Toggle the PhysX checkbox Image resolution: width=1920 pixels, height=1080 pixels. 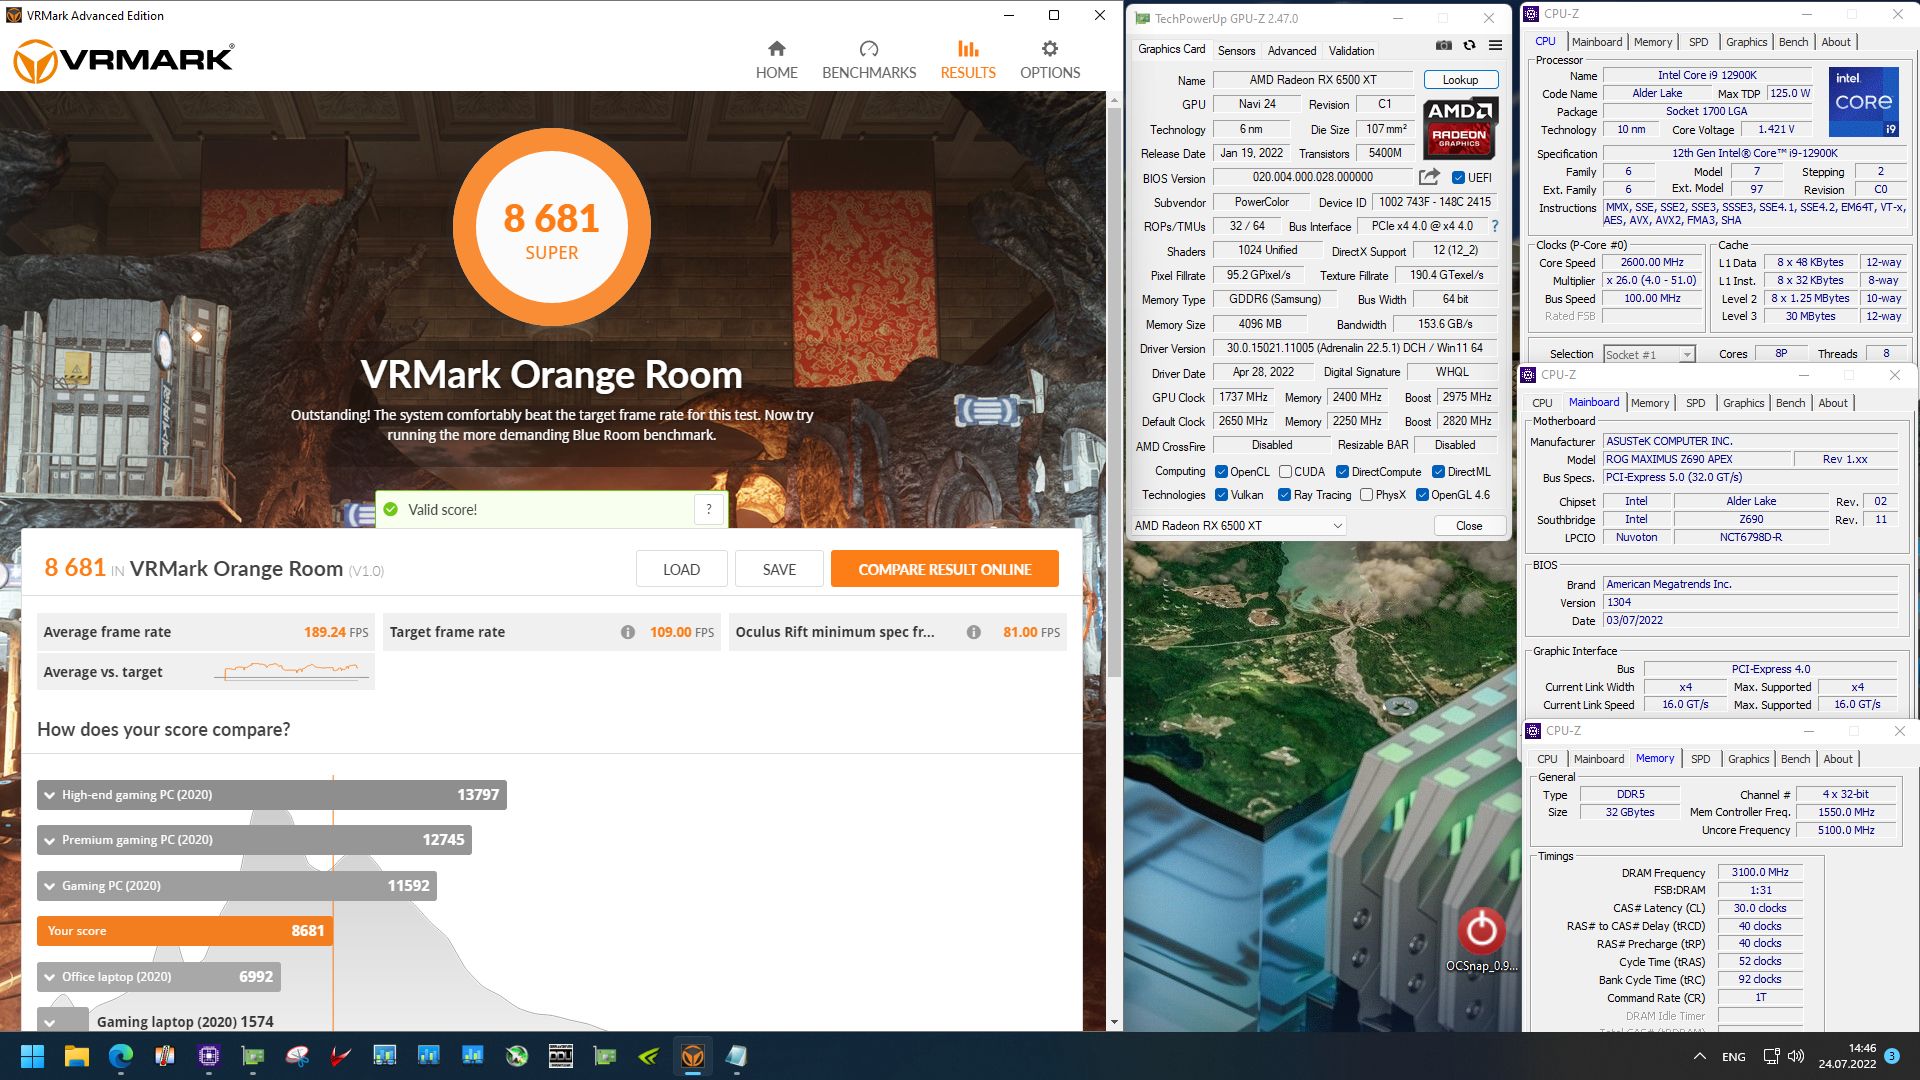point(1366,495)
